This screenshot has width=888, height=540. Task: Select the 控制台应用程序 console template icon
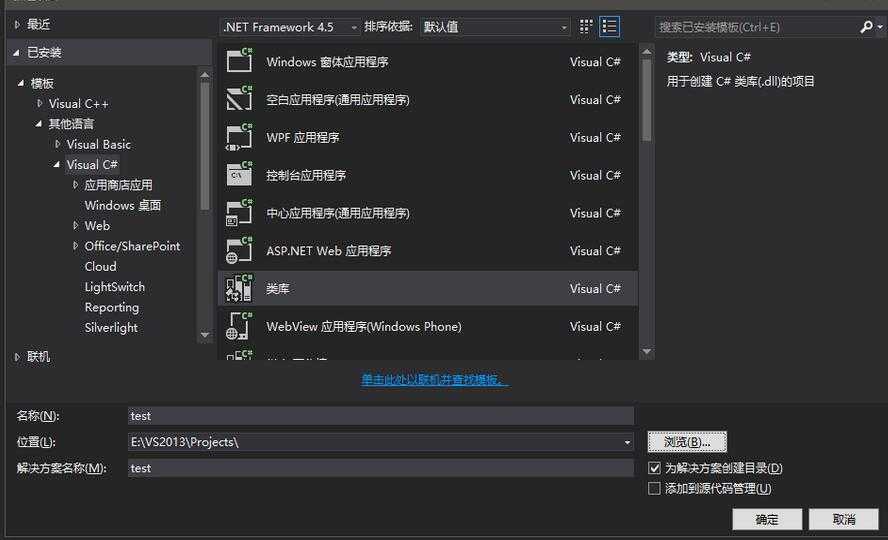tap(239, 174)
